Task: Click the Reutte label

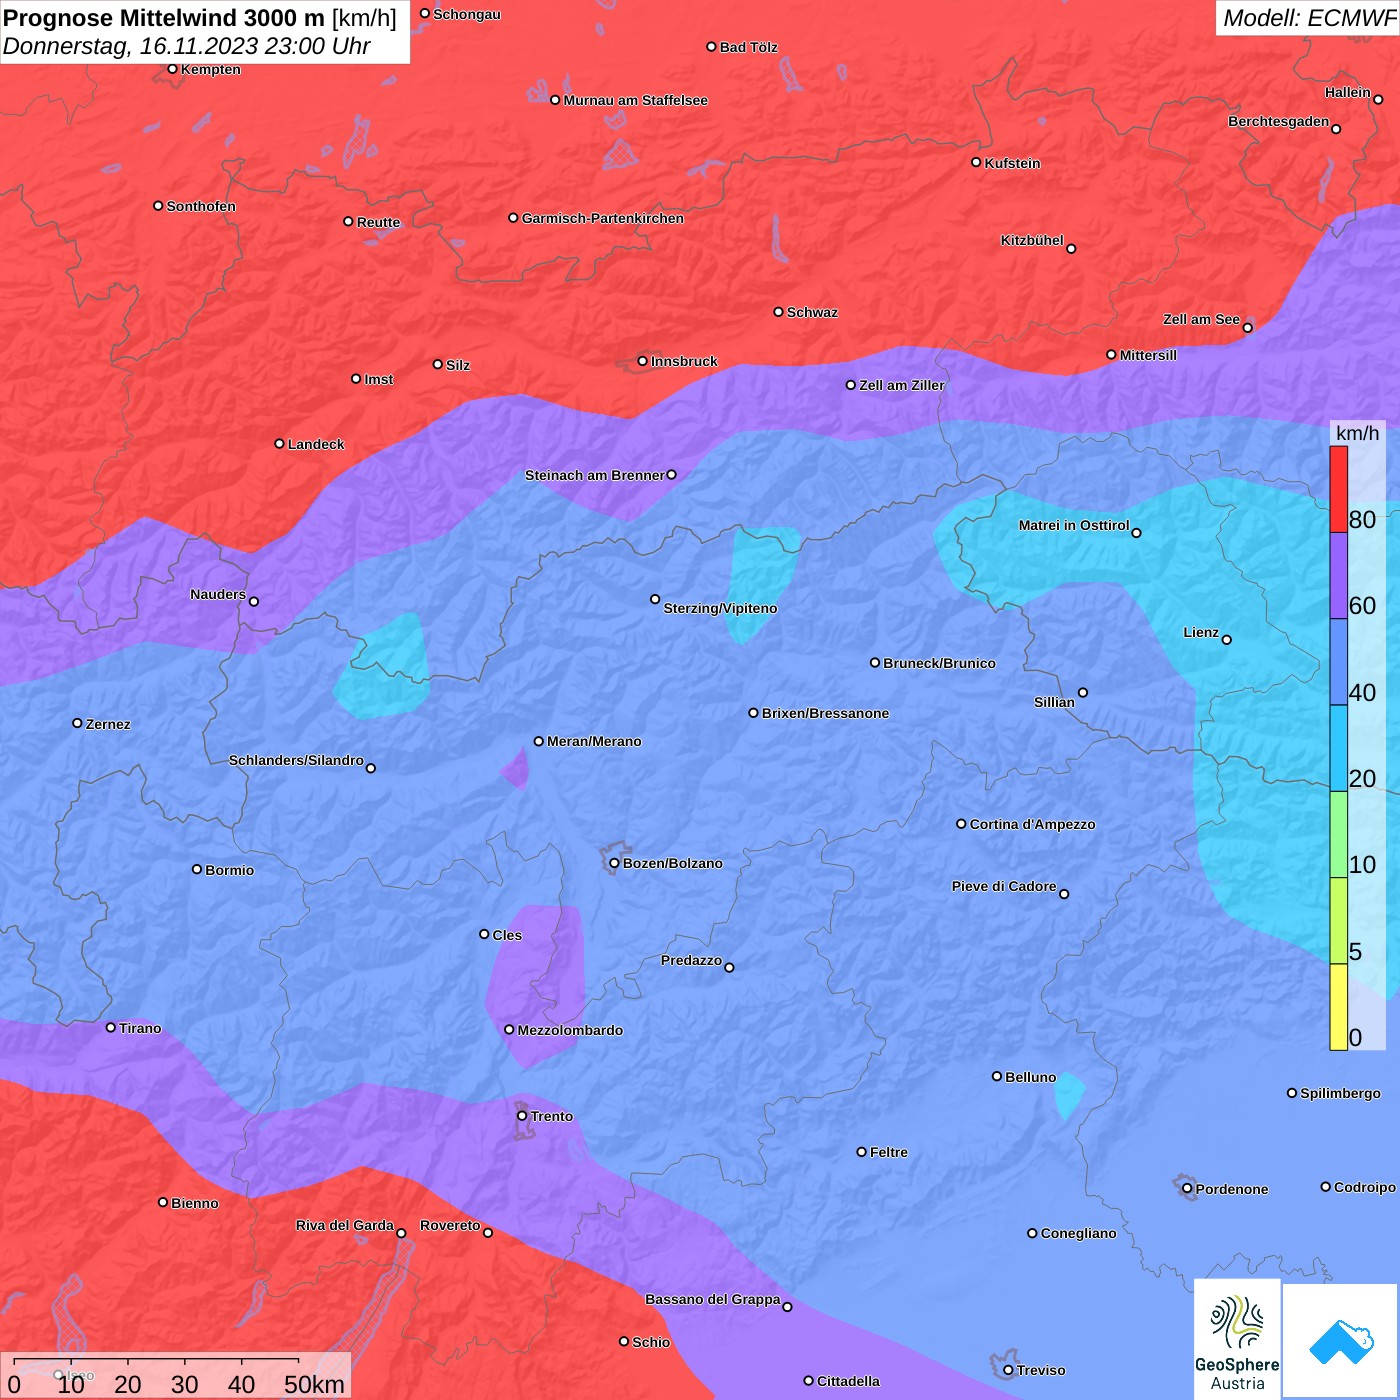Action: coord(378,222)
